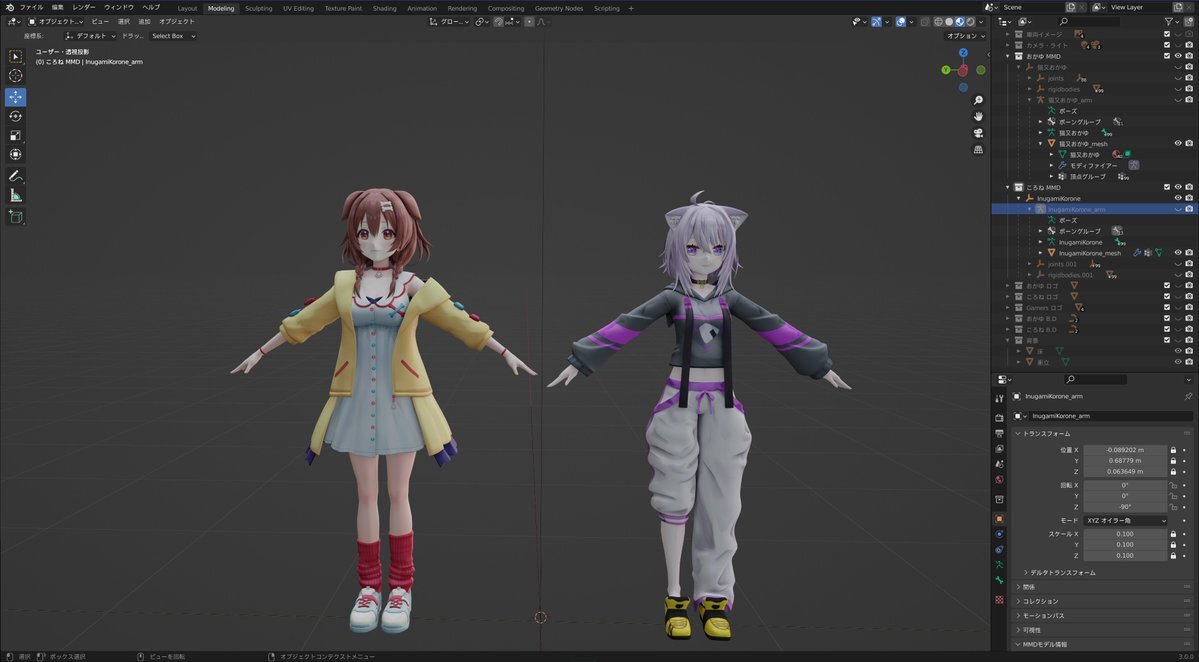This screenshot has width=1199, height=662.
Task: Select the Transform tool
Action: pos(15,154)
